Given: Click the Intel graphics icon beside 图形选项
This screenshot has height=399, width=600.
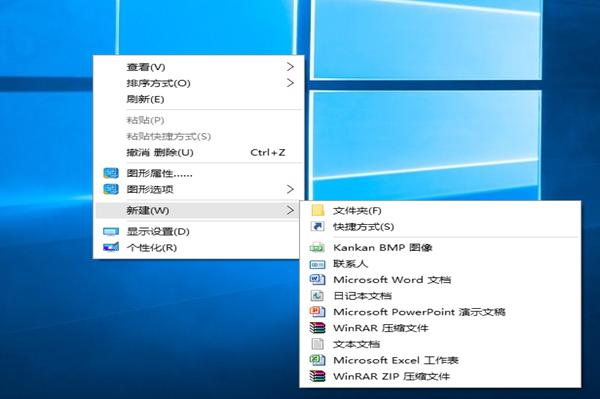Looking at the screenshot, I should (111, 189).
